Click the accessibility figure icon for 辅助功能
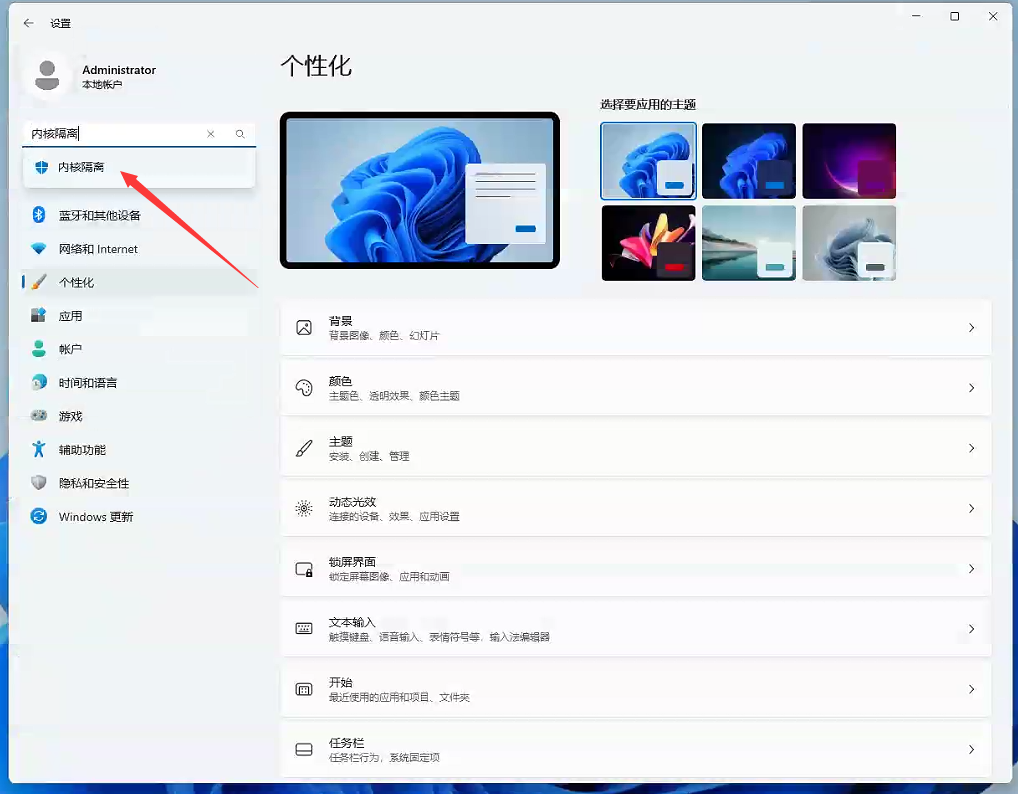Screen dimensions: 1018x794 [38, 449]
